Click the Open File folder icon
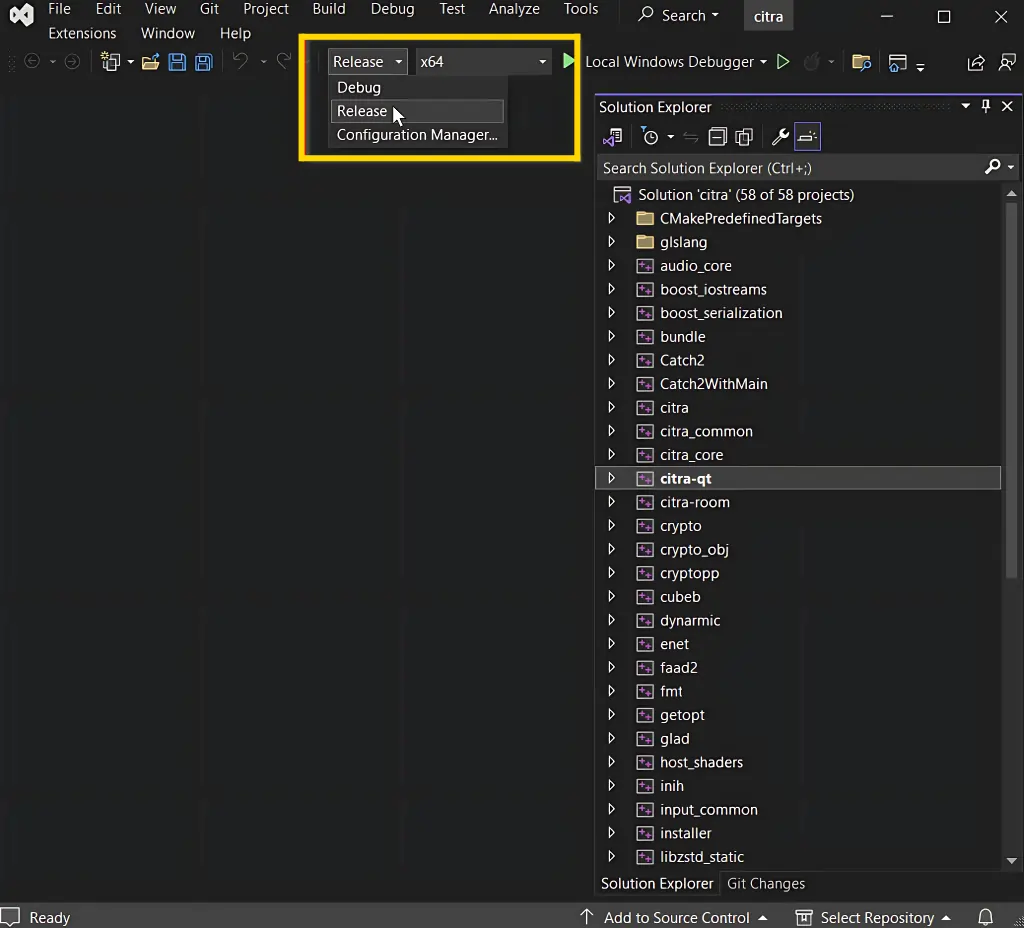Viewport: 1024px width, 928px height. click(150, 62)
